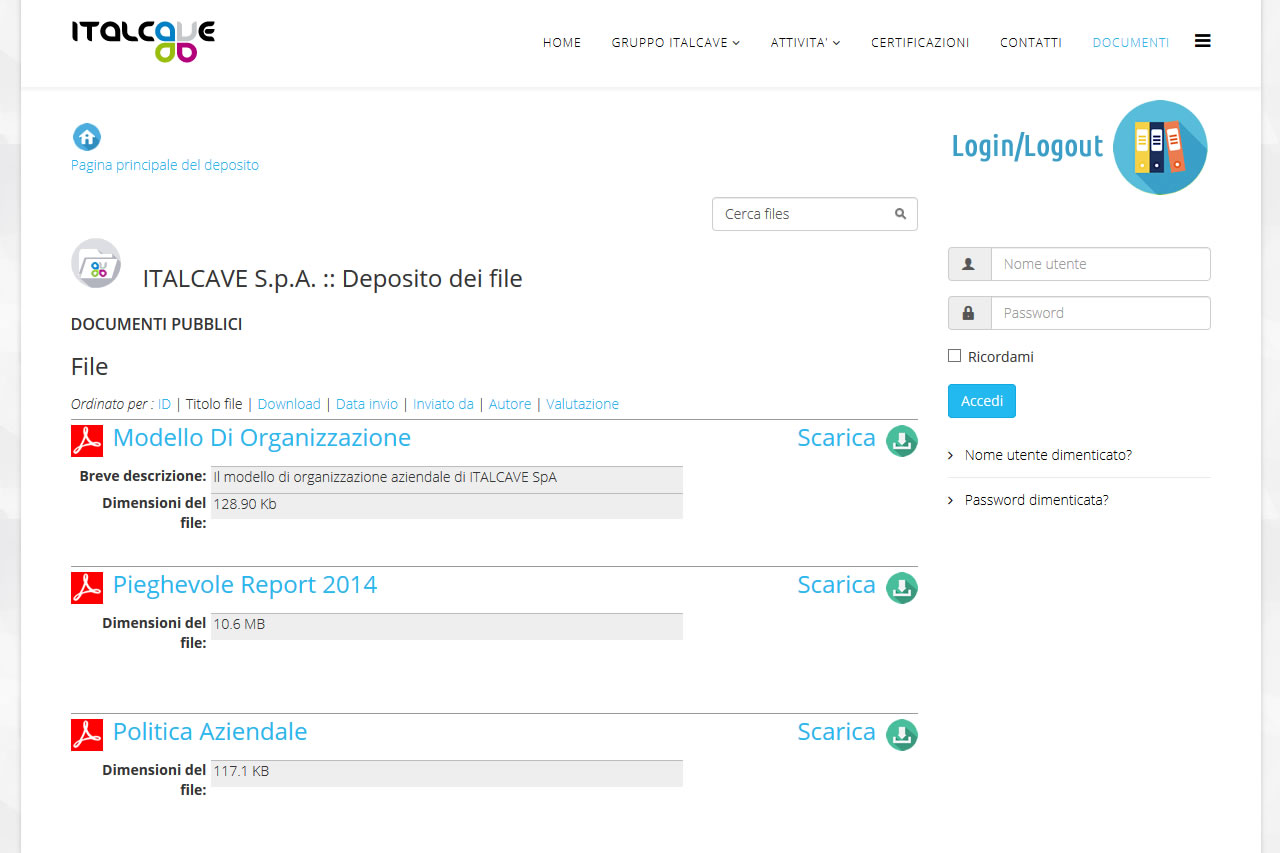This screenshot has width=1280, height=853.
Task: Click the magnifier icon in the Cerca files box
Action: [900, 214]
